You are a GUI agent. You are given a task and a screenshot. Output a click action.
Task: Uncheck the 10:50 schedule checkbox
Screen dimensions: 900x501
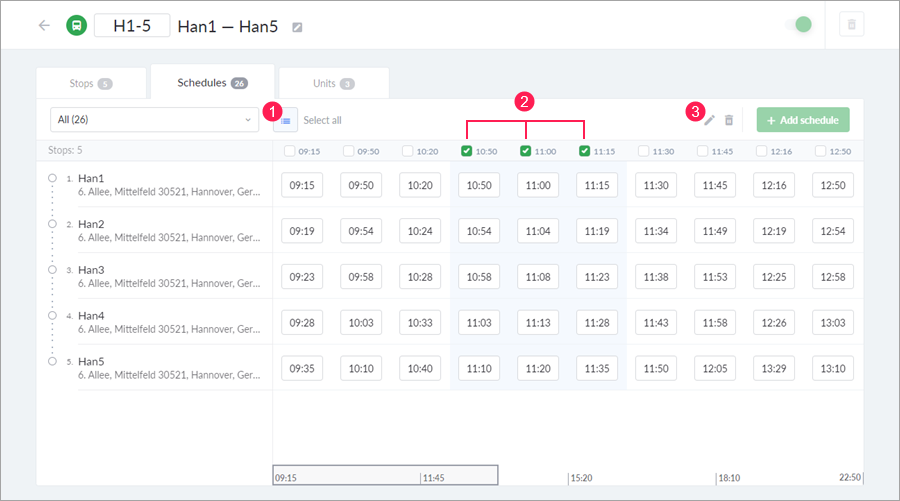click(x=467, y=152)
